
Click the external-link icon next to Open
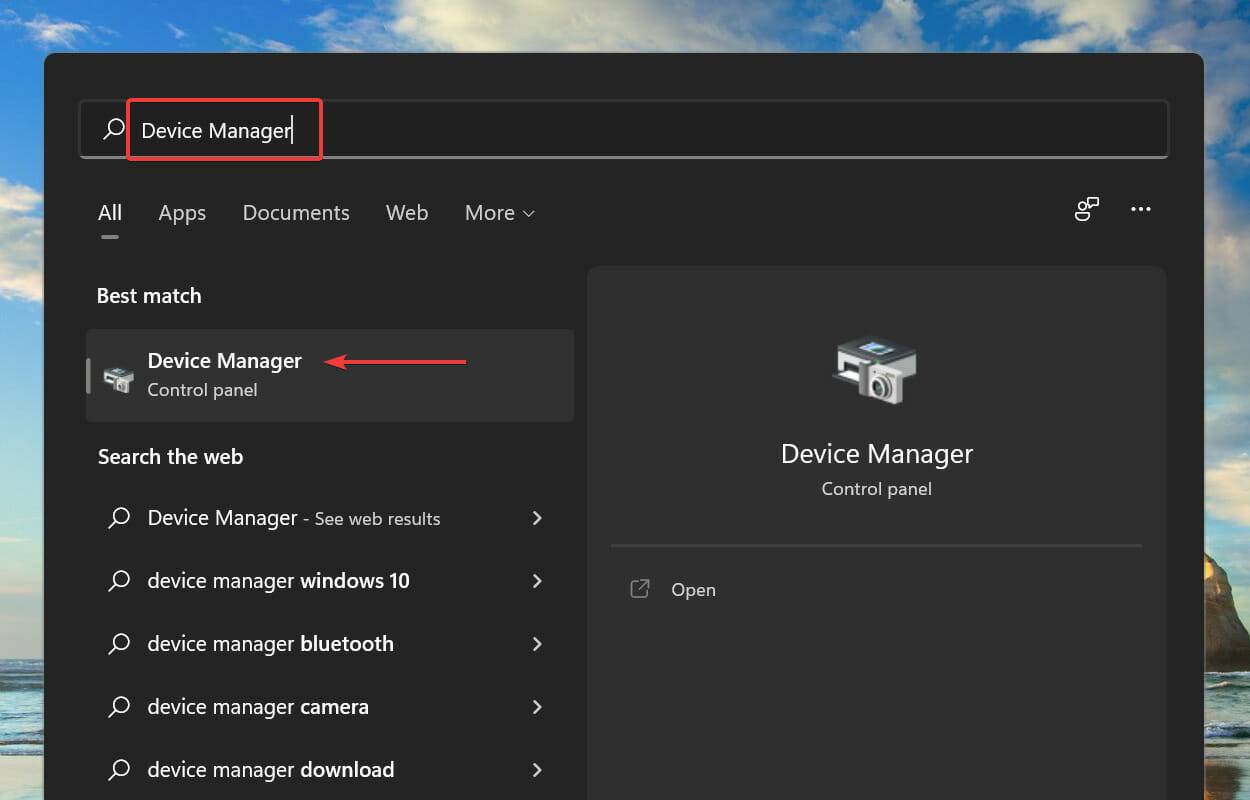[x=639, y=589]
